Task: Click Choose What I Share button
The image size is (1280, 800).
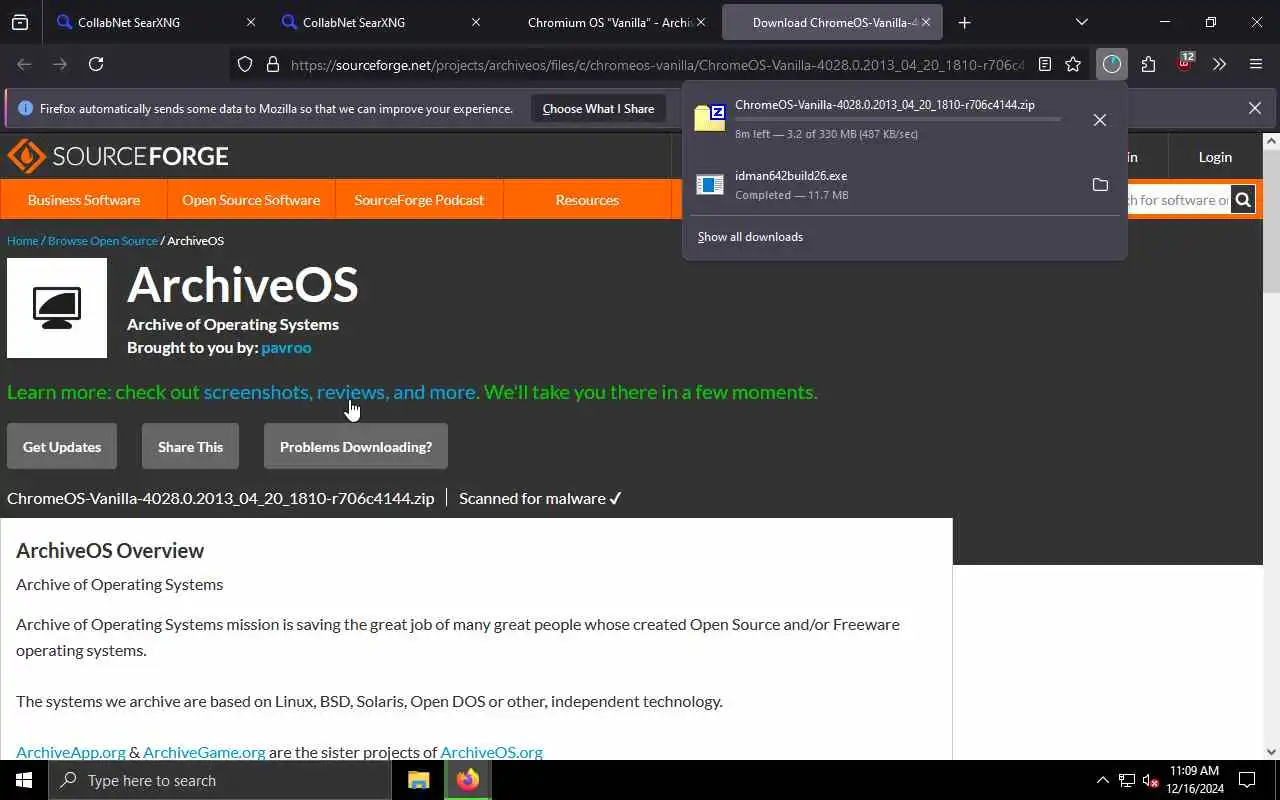Action: [598, 108]
